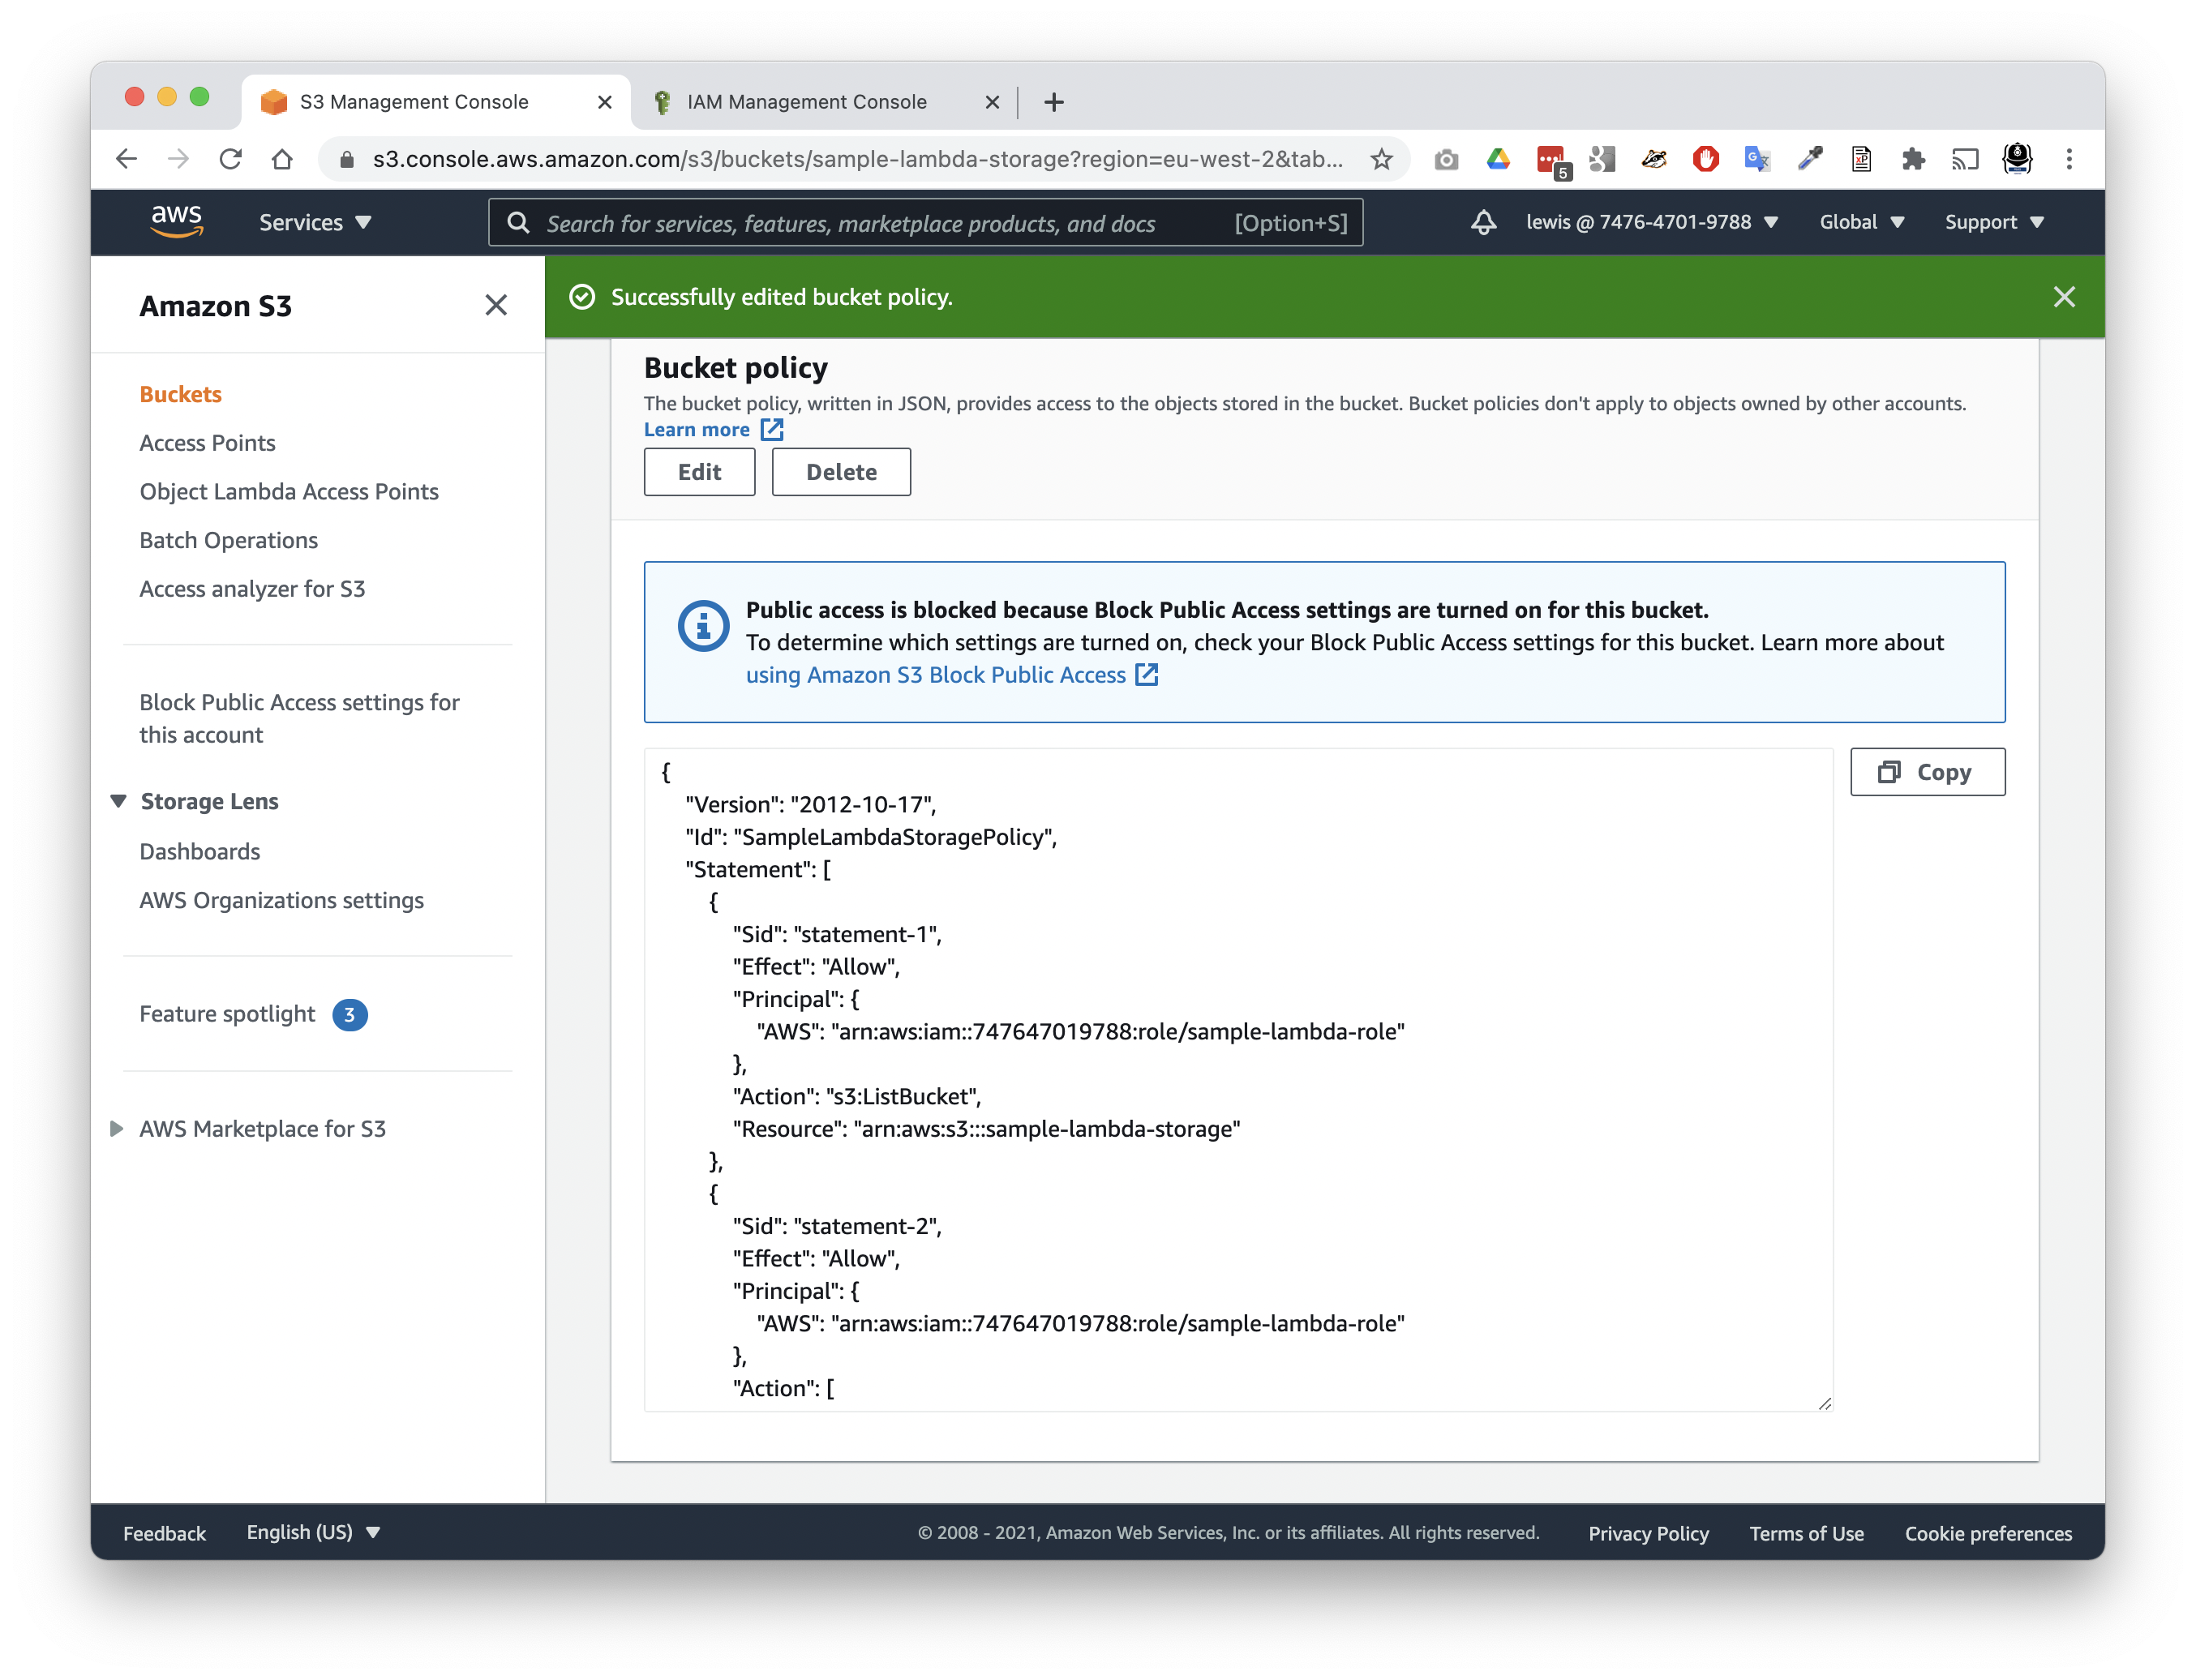Open Feature spotlight
The height and width of the screenshot is (1680, 2196).
click(x=227, y=1014)
